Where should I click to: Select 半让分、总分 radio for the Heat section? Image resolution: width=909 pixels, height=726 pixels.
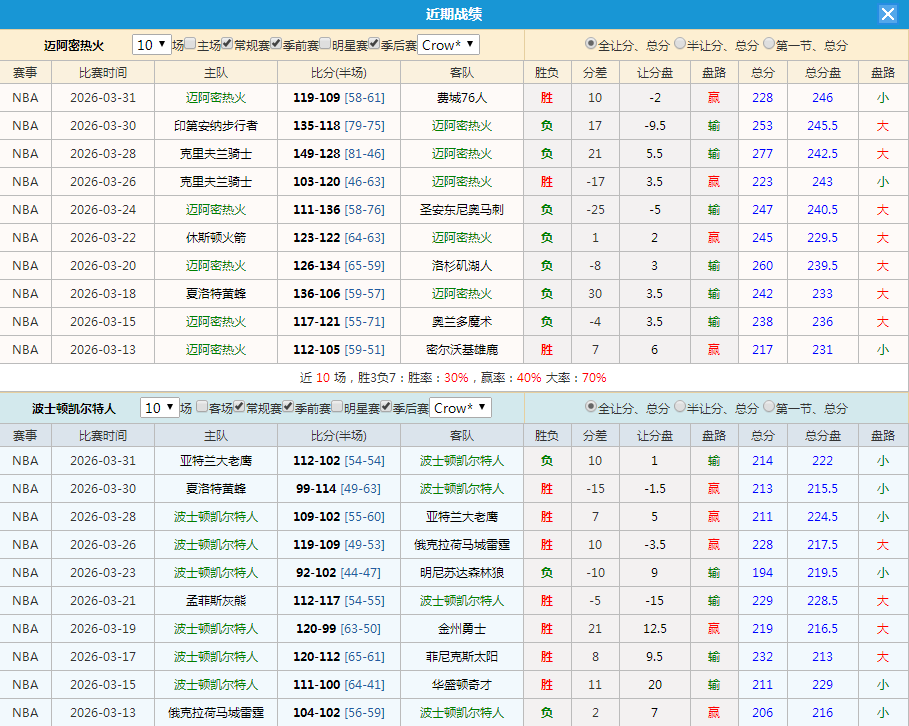pyautogui.click(x=678, y=44)
